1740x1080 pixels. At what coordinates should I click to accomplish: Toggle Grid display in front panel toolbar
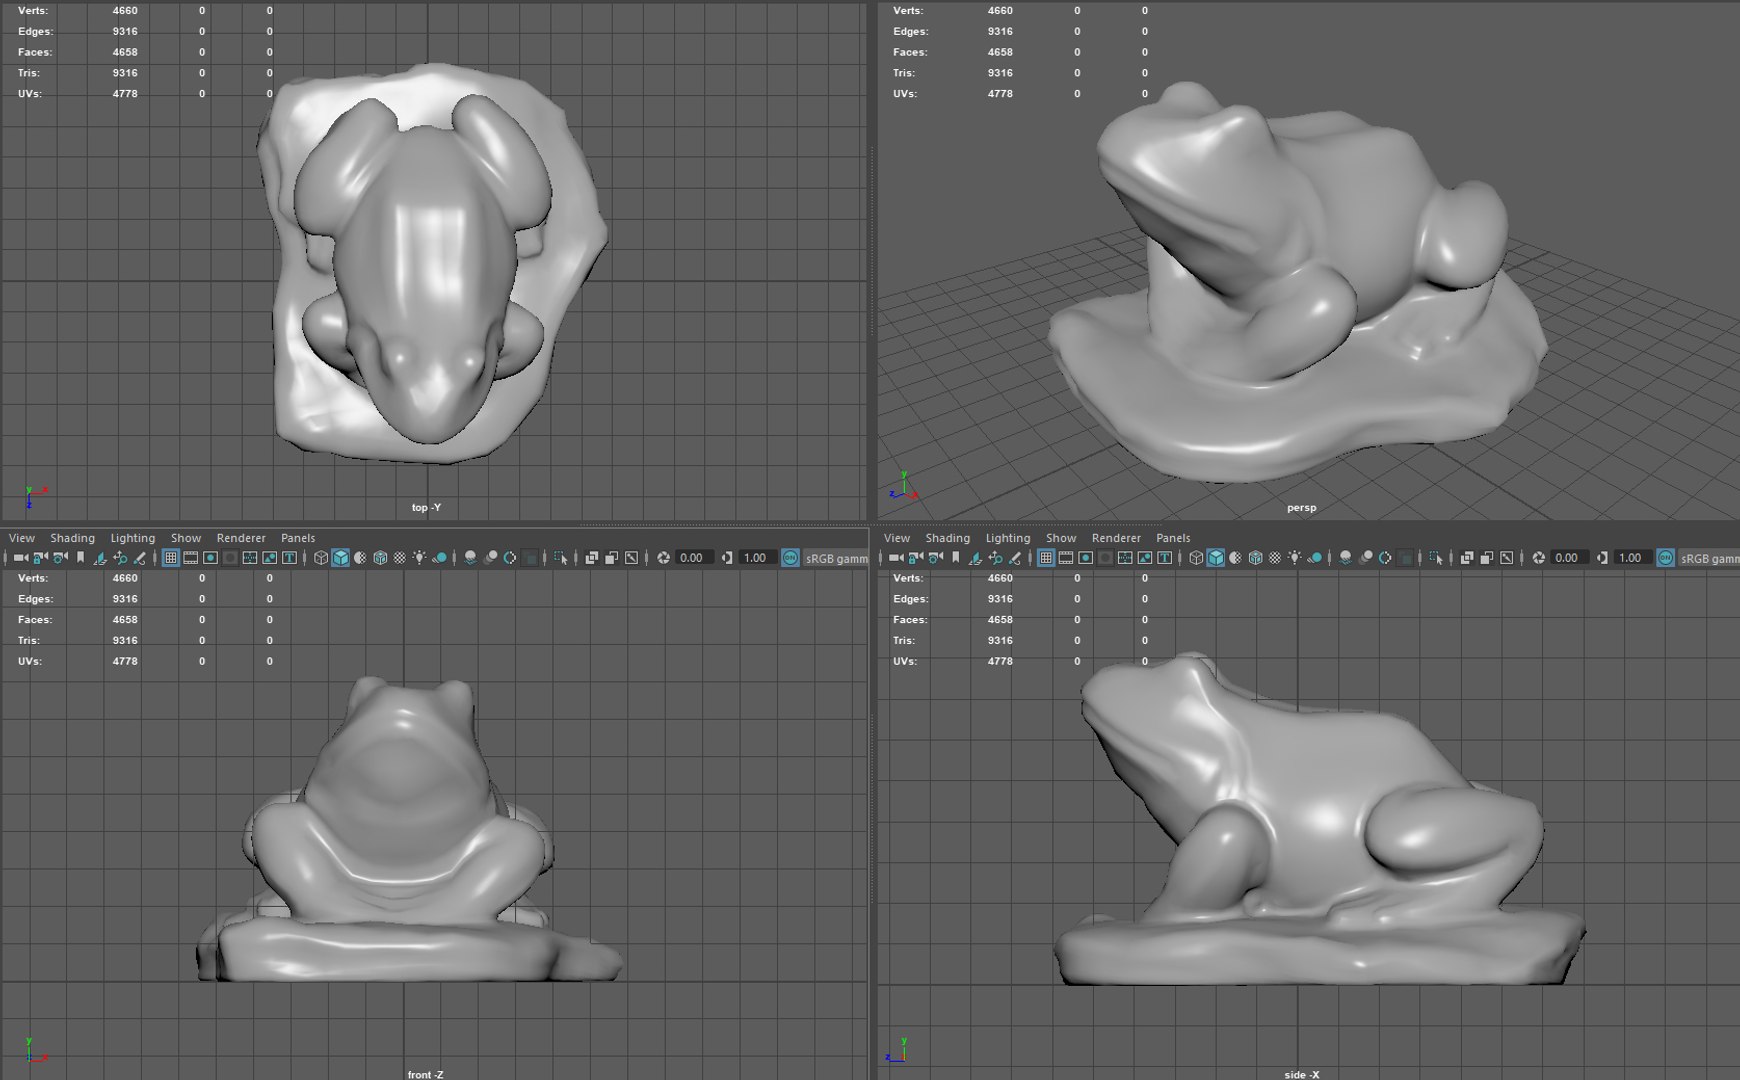coord(171,558)
